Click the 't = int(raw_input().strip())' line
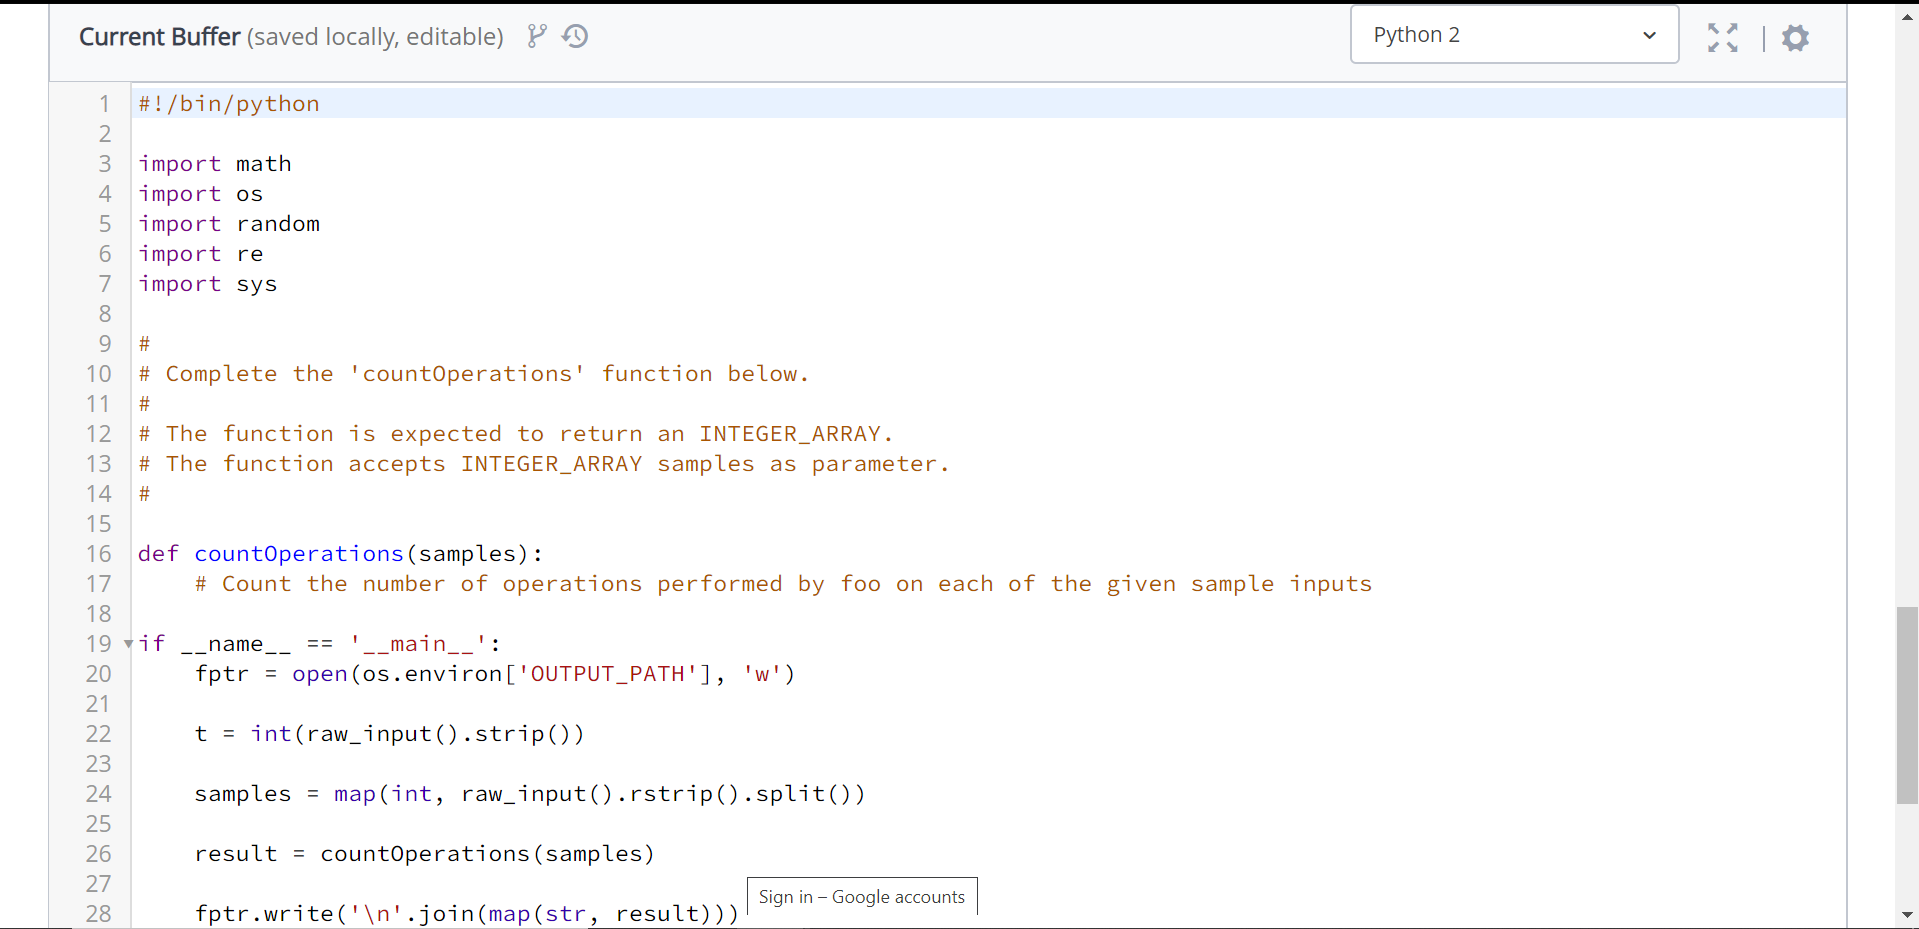1919x929 pixels. tap(389, 734)
